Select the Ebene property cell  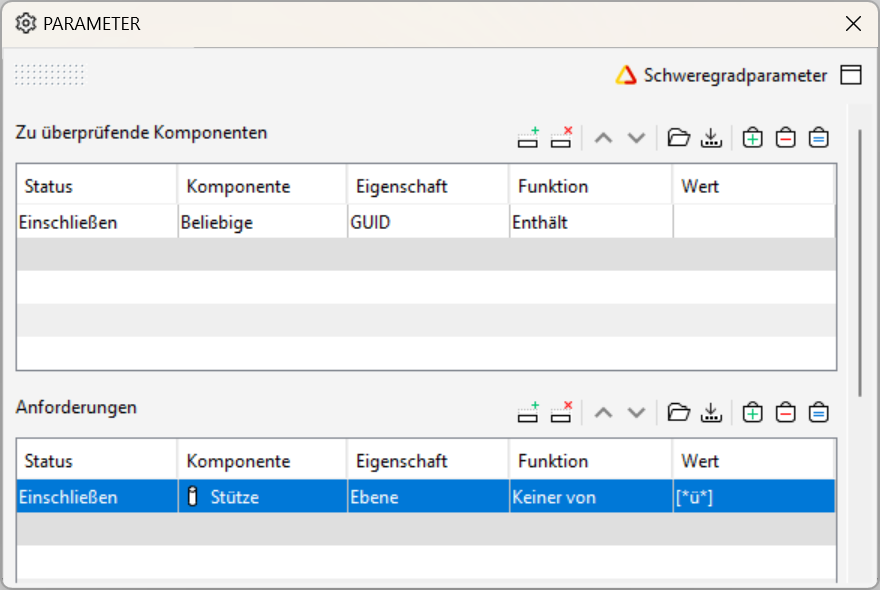(428, 497)
